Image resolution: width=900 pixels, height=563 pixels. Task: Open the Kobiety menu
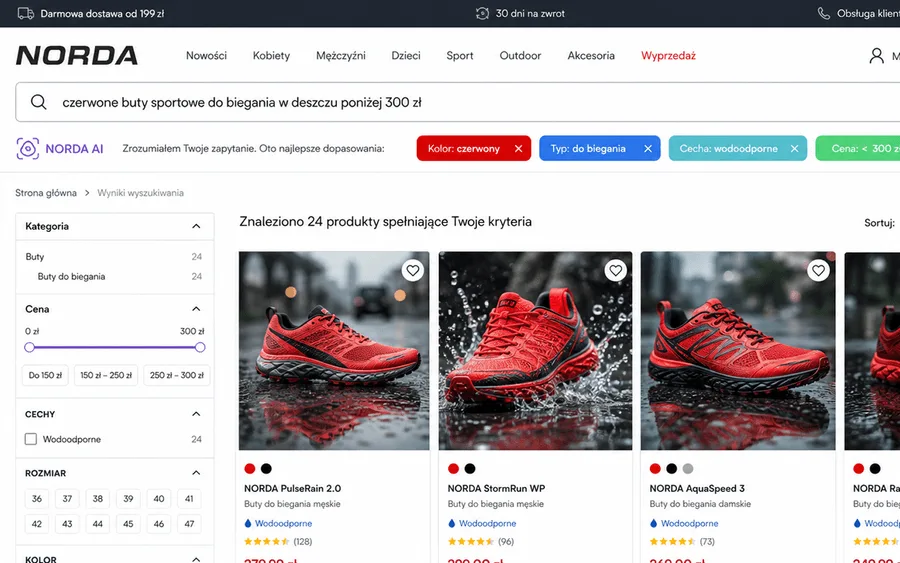pyautogui.click(x=271, y=56)
